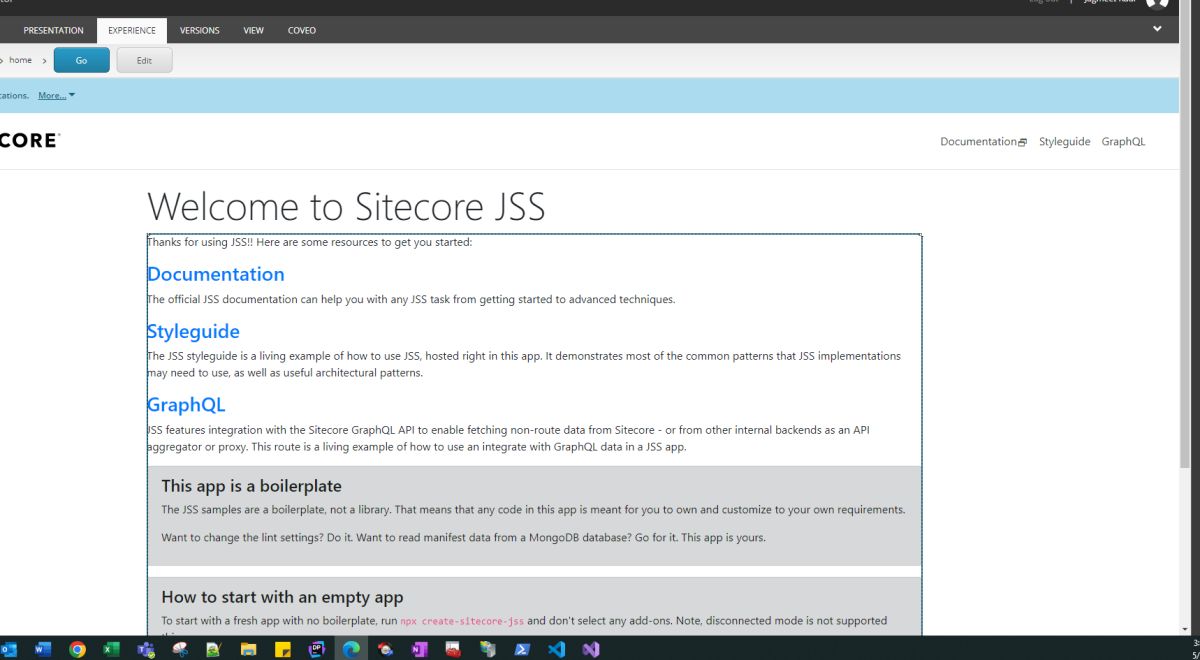Viewport: 1200px width, 660px height.
Task: Open Visual Studio from the taskbar
Action: [x=590, y=649]
